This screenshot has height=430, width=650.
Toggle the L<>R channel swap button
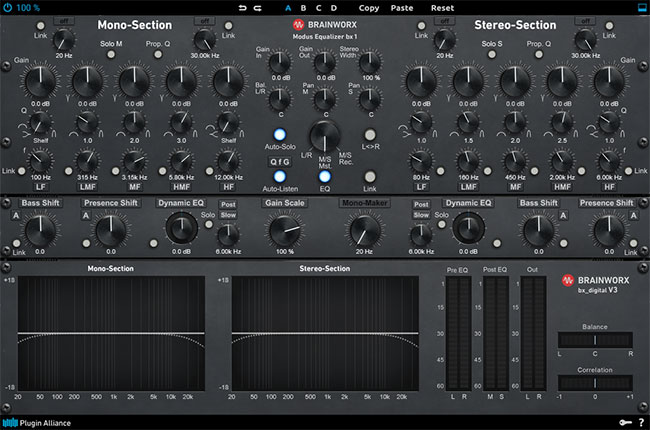[x=370, y=135]
